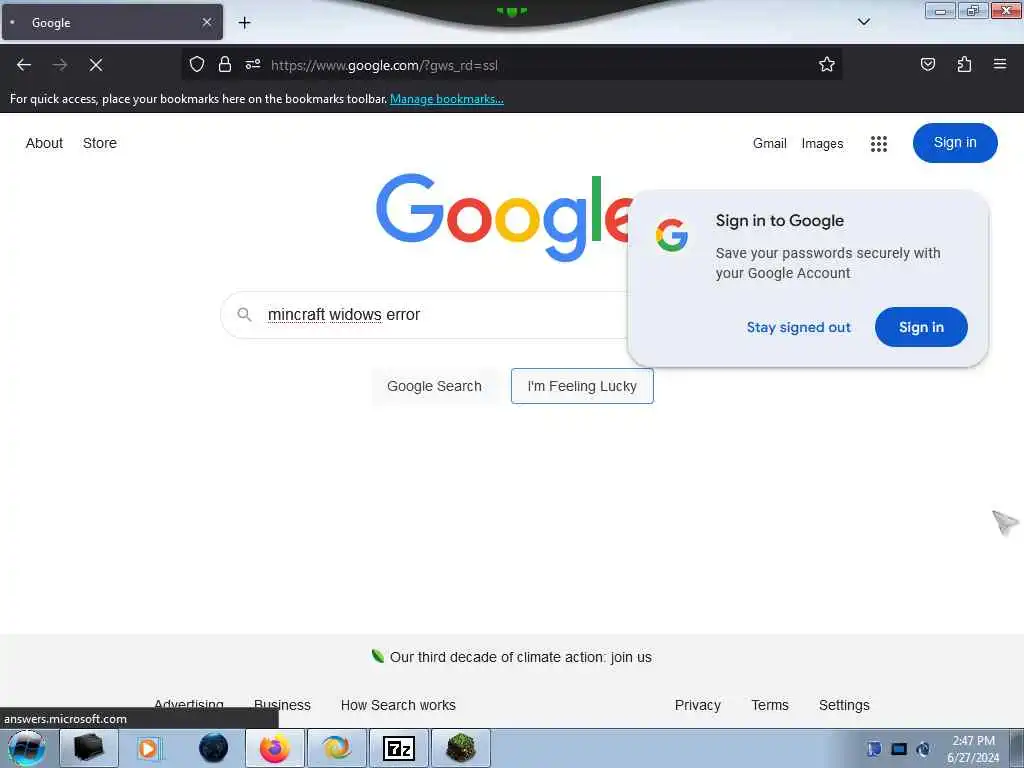This screenshot has height=768, width=1024.
Task: Click the Google logo
Action: pyautogui.click(x=504, y=217)
